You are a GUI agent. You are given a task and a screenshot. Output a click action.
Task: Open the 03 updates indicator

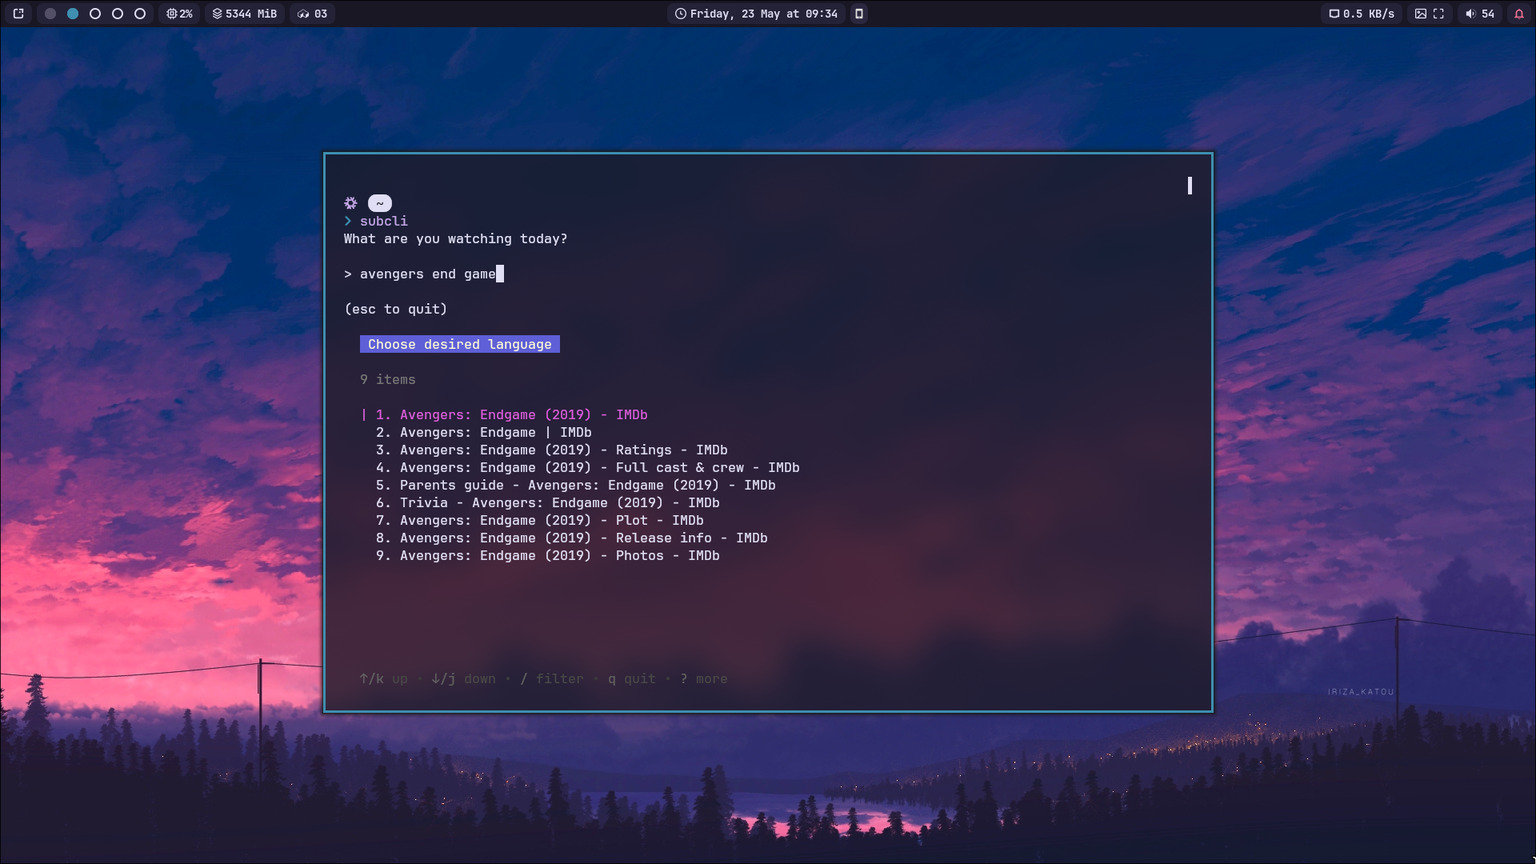click(x=313, y=14)
